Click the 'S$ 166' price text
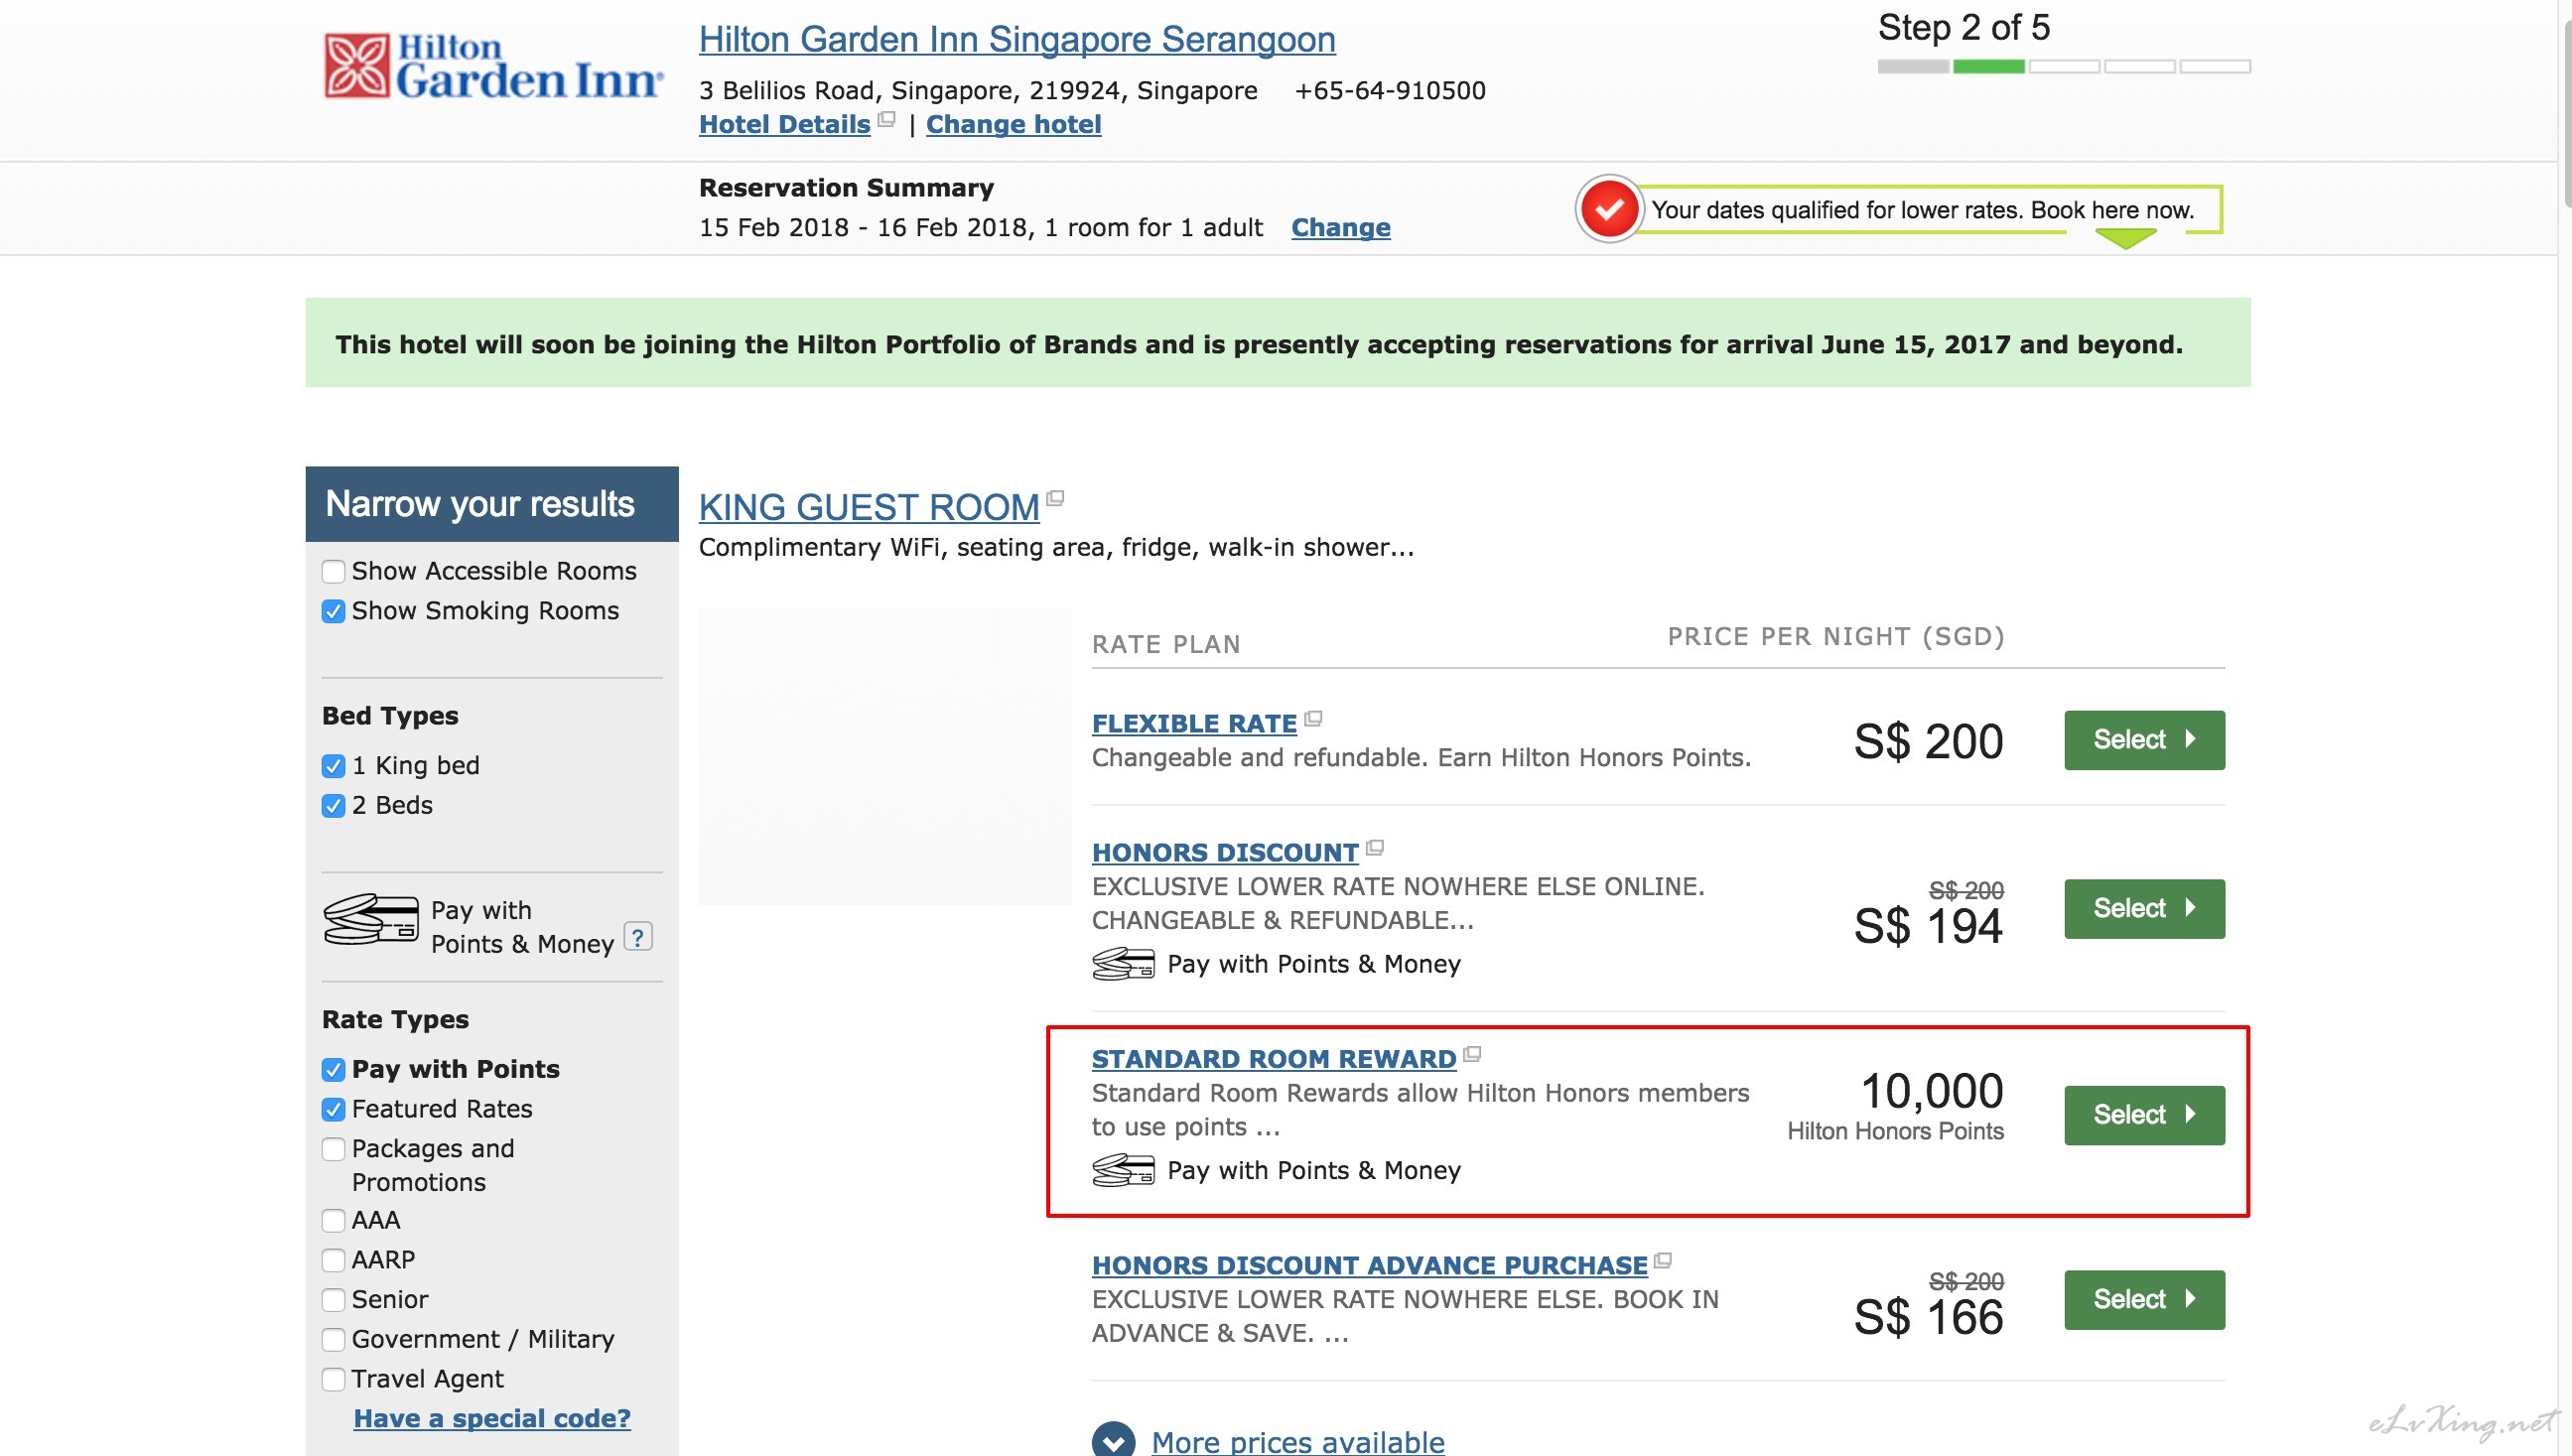 tap(1928, 1317)
